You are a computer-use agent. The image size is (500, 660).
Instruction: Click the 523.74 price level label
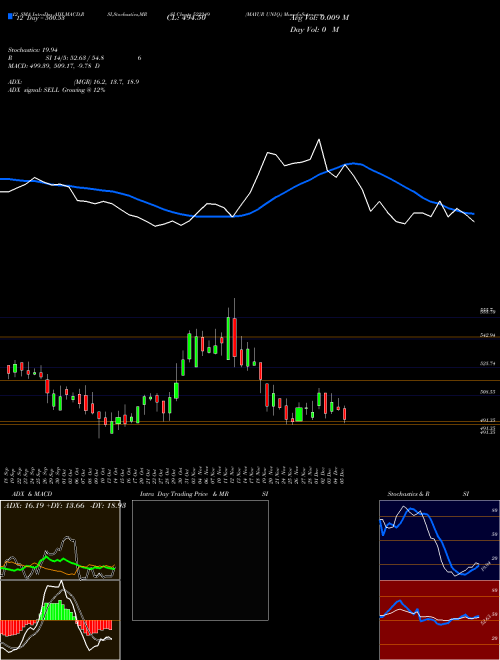488,363
